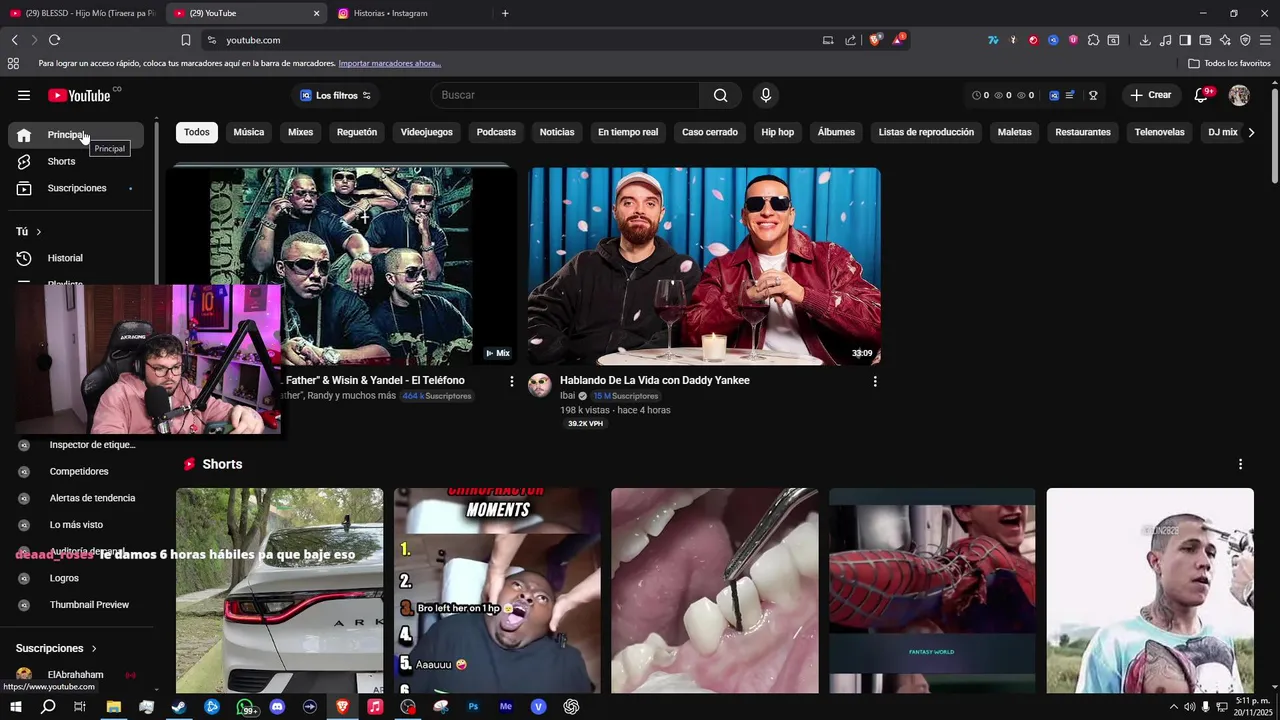This screenshot has height=720, width=1280.
Task: Click the vidIQ blue logo in YouTube header
Action: (x=1054, y=95)
